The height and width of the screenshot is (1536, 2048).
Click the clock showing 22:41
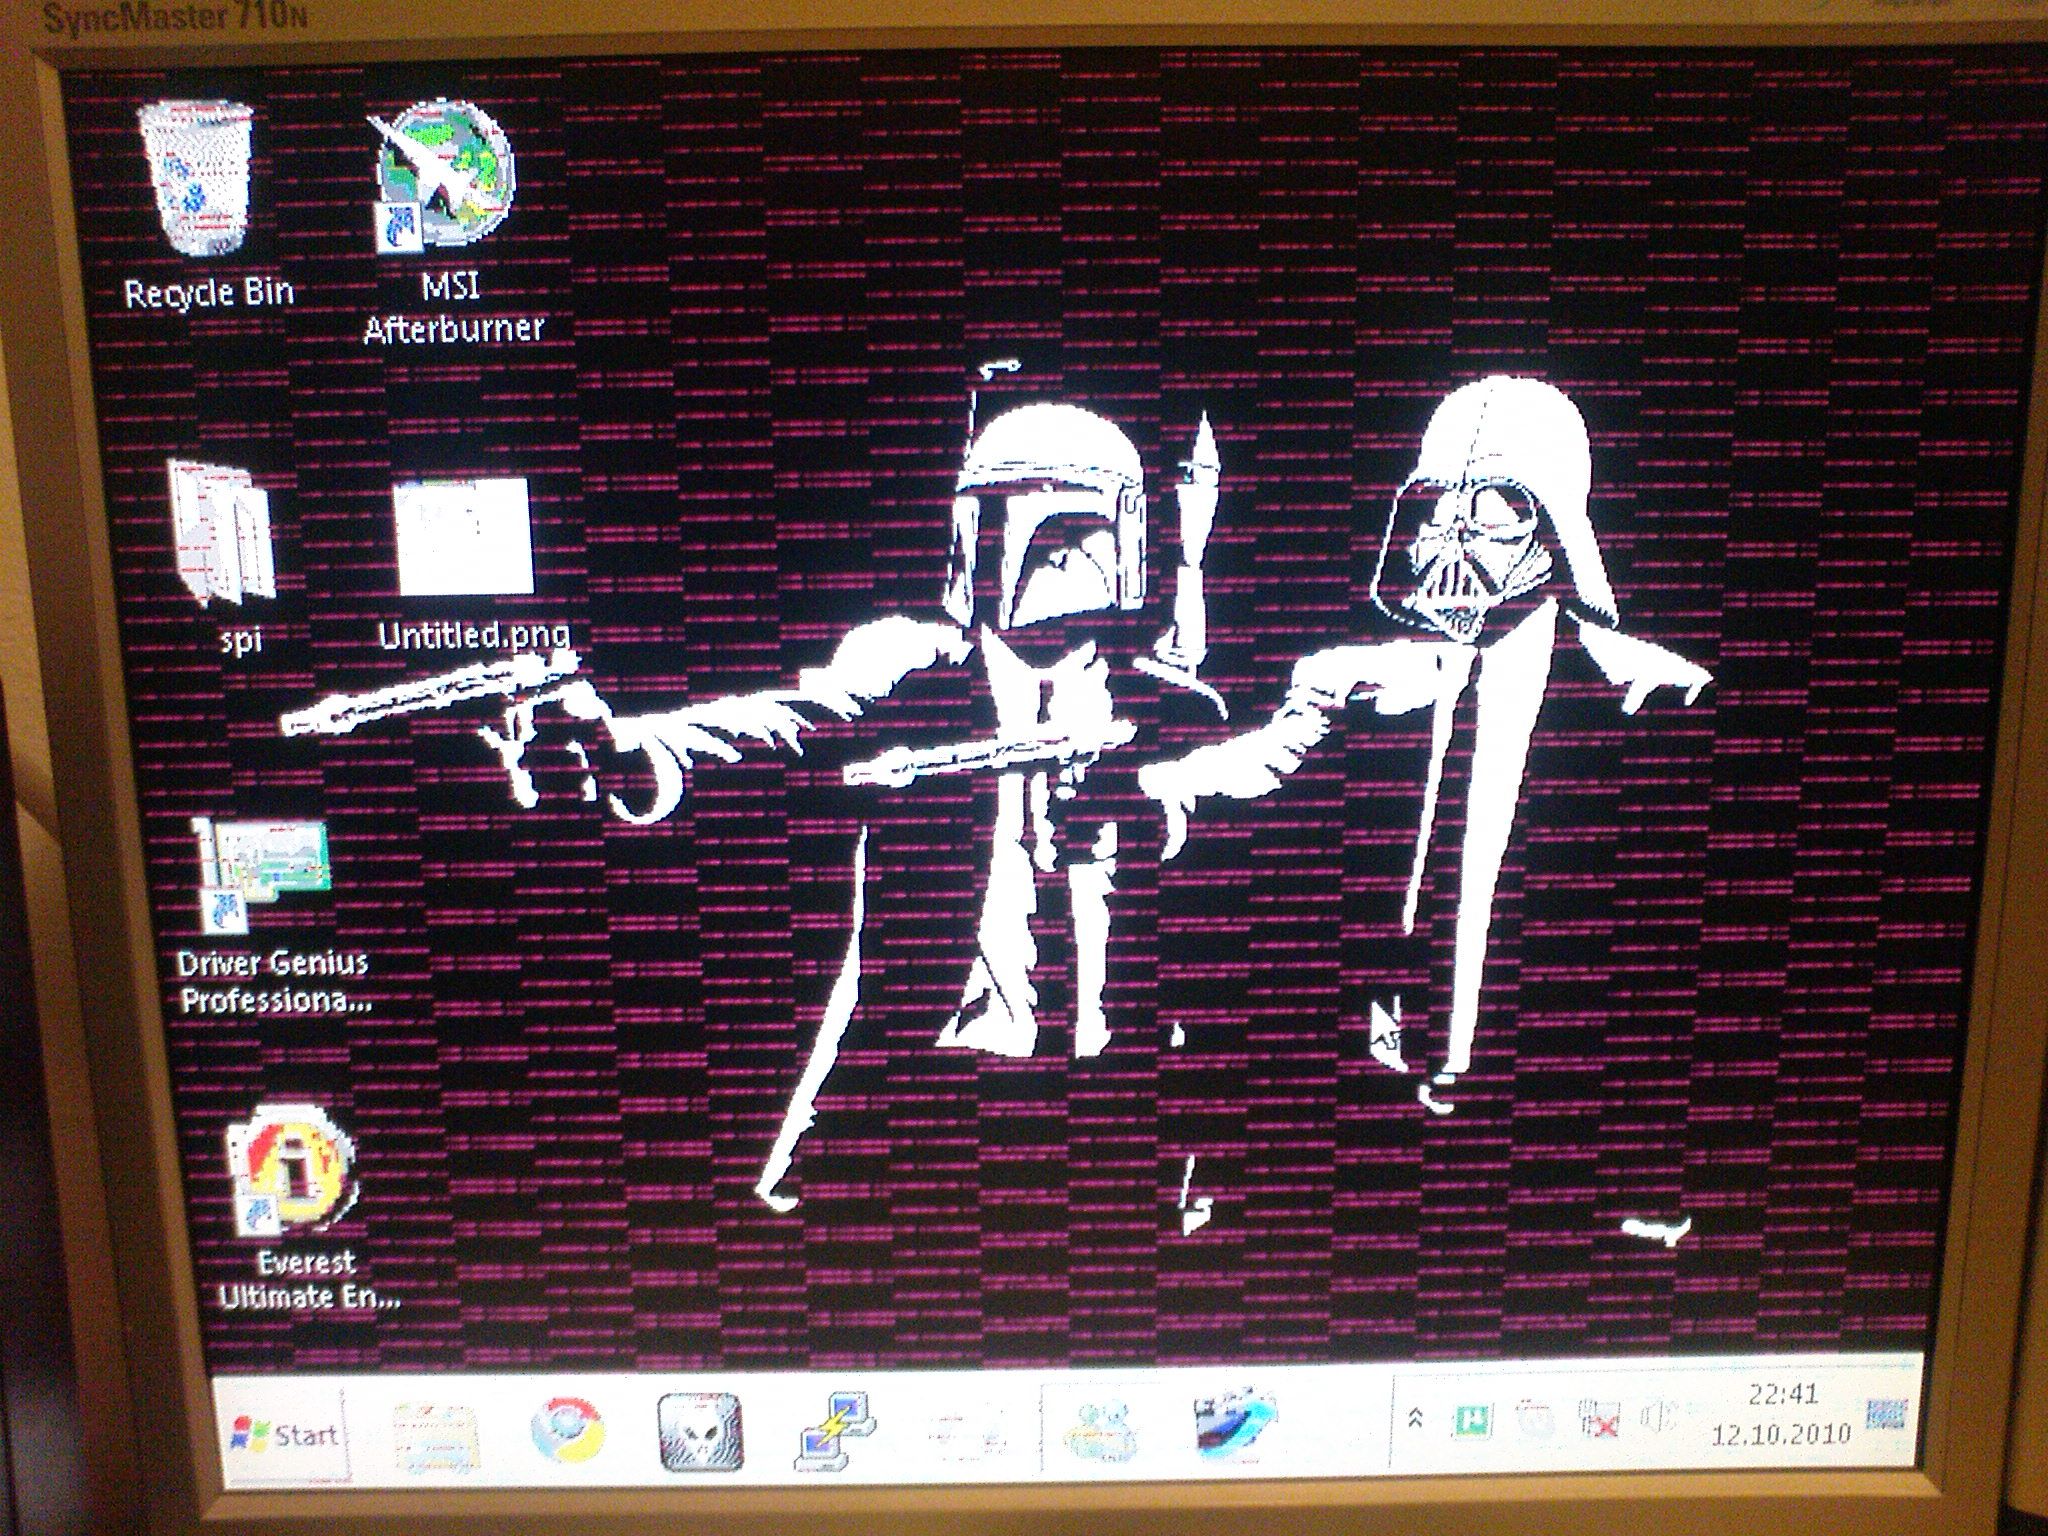pyautogui.click(x=1782, y=1393)
